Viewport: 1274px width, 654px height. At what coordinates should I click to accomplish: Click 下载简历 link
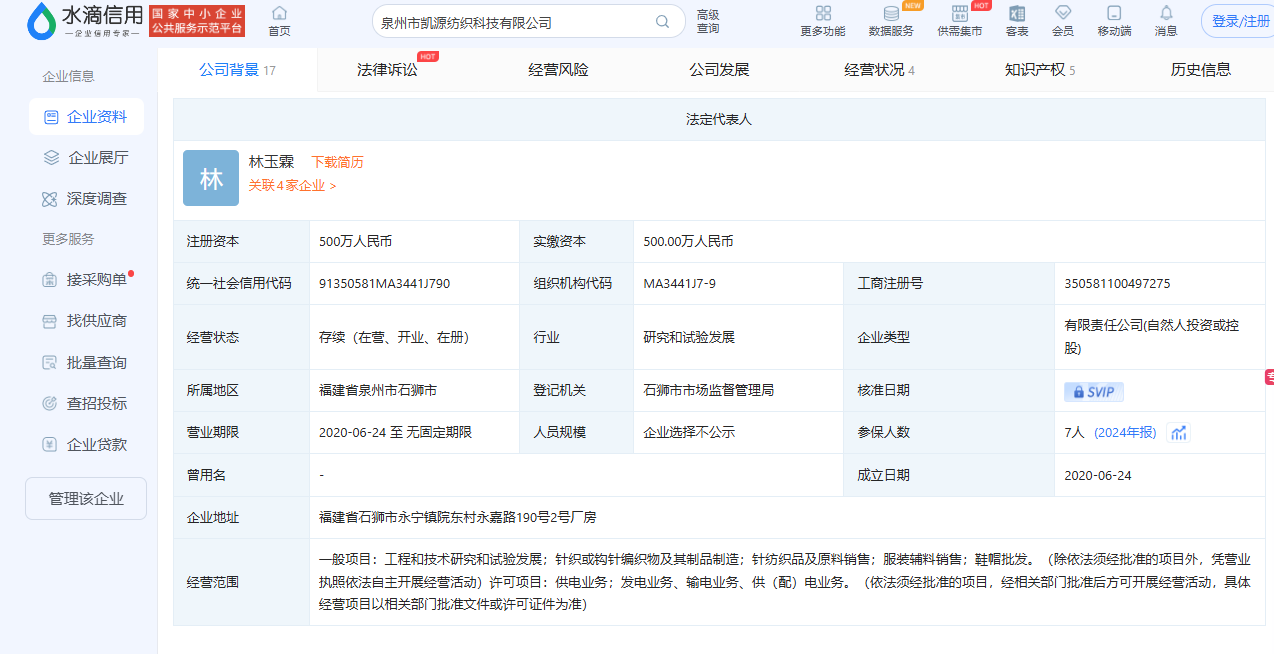(x=337, y=162)
